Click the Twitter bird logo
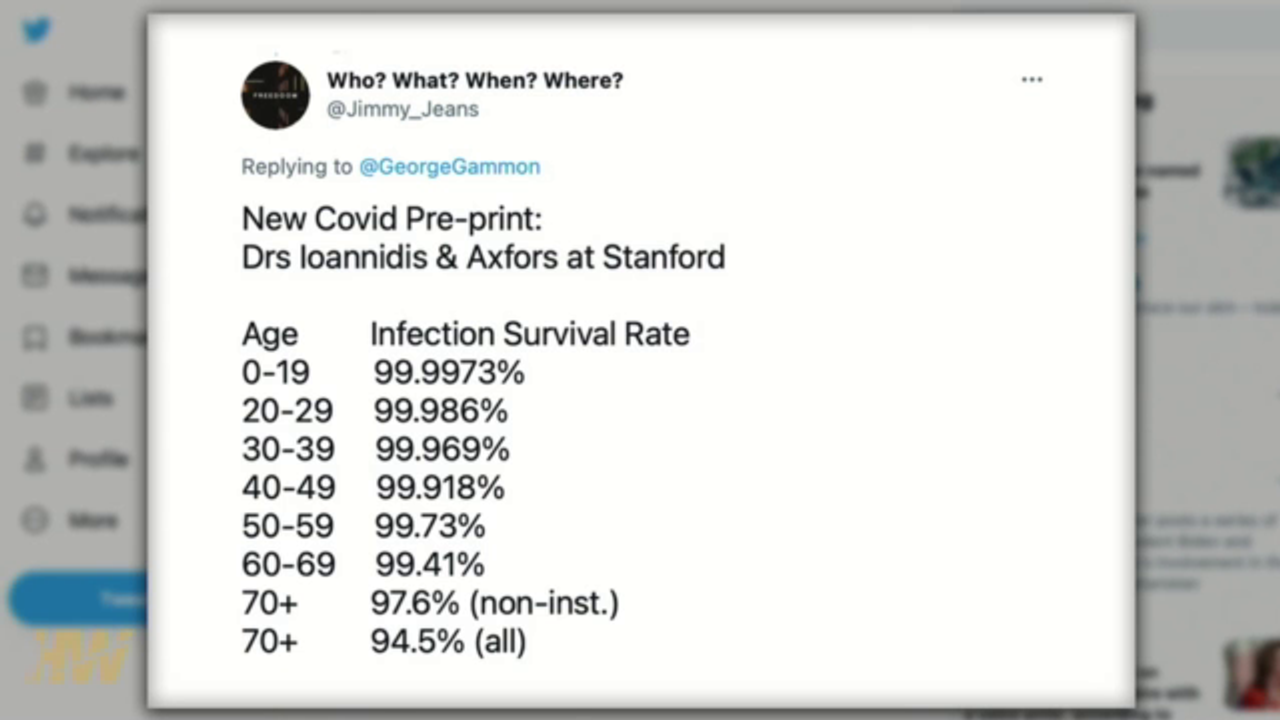The image size is (1280, 720). 37,31
